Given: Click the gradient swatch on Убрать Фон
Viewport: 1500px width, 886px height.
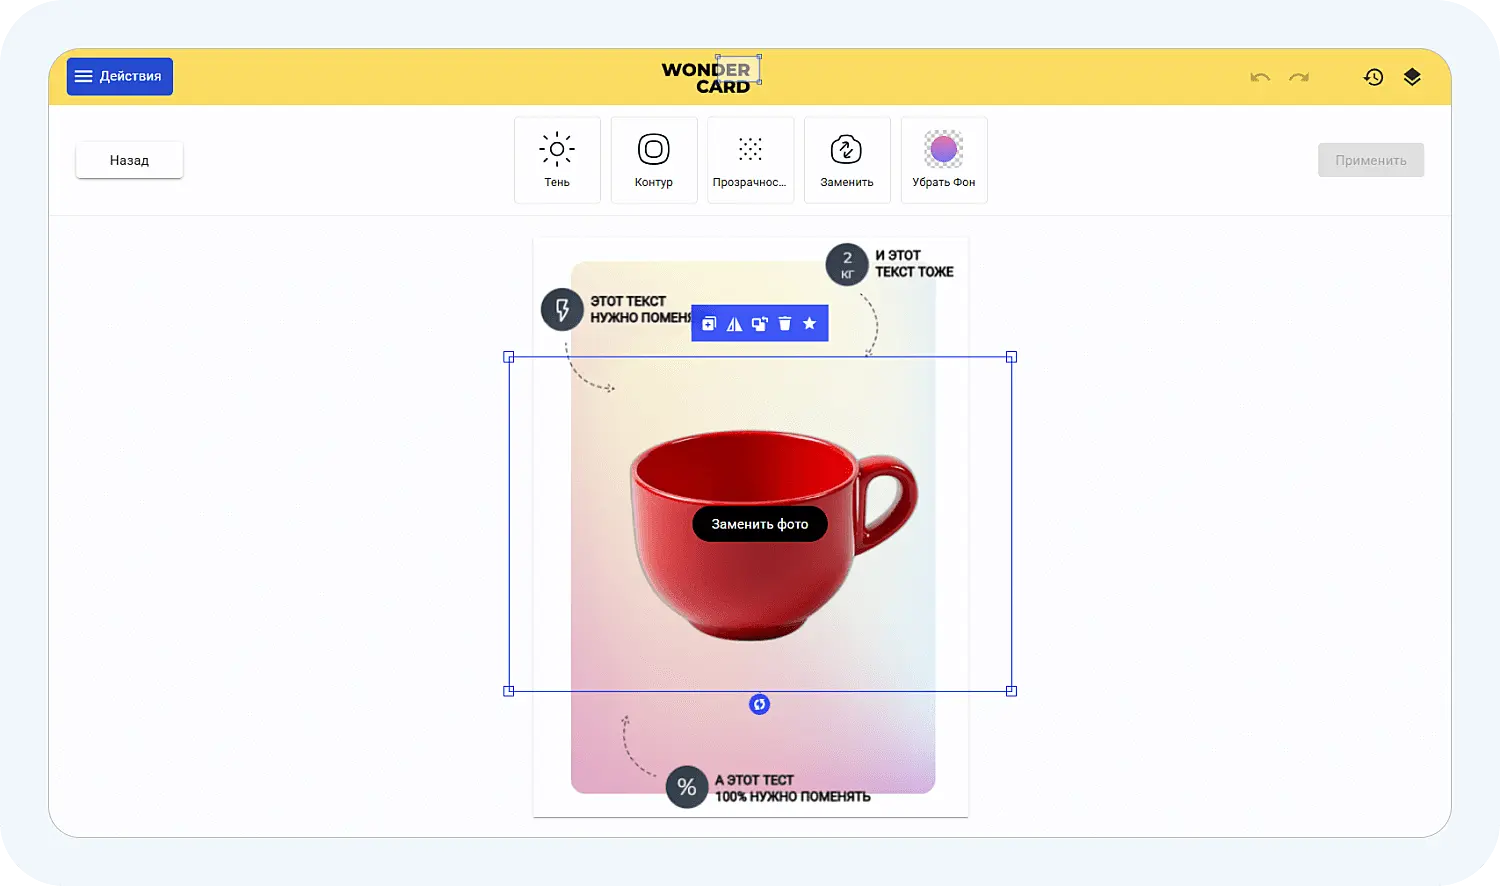Looking at the screenshot, I should click(943, 149).
